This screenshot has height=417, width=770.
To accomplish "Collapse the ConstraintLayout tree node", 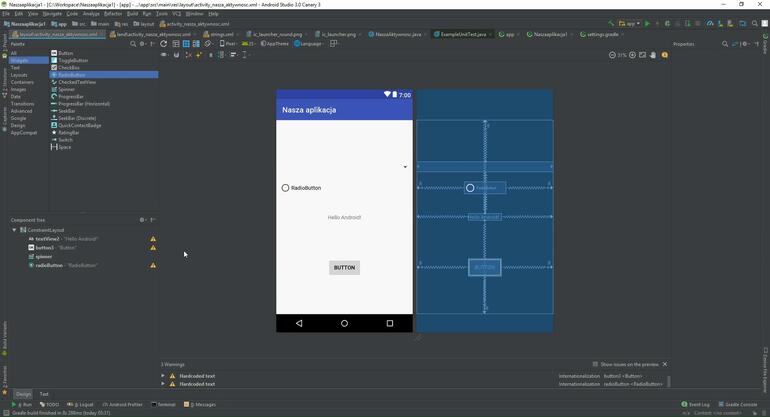I will tap(14, 230).
